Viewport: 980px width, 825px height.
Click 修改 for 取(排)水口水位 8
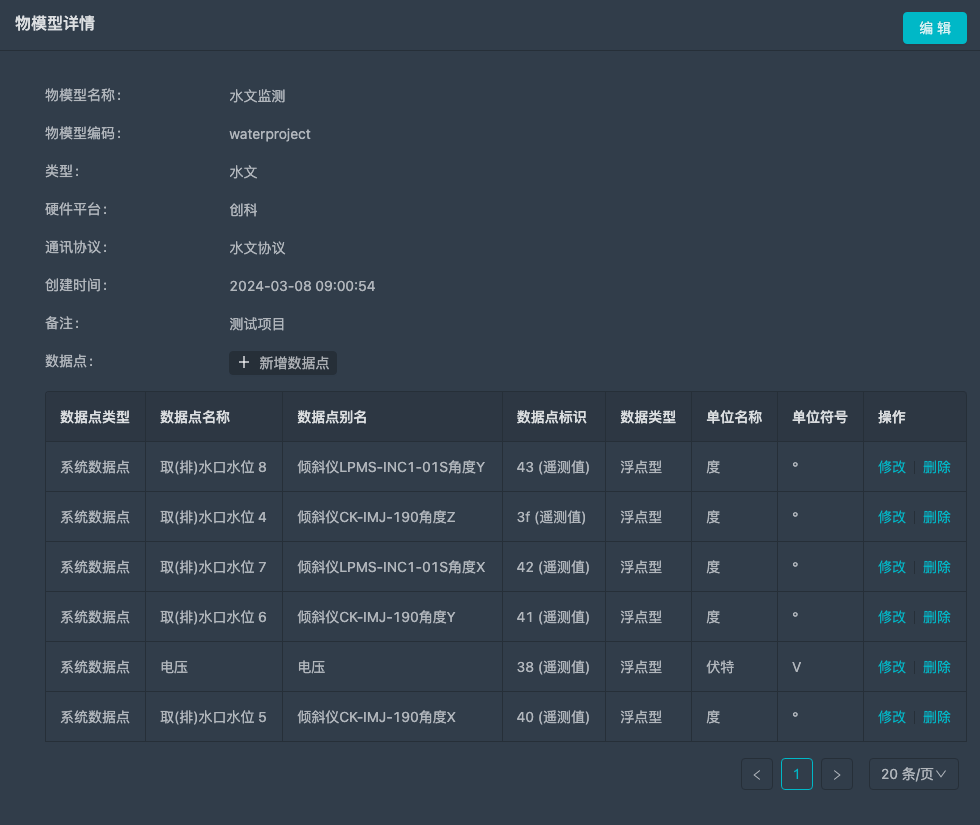[x=891, y=467]
